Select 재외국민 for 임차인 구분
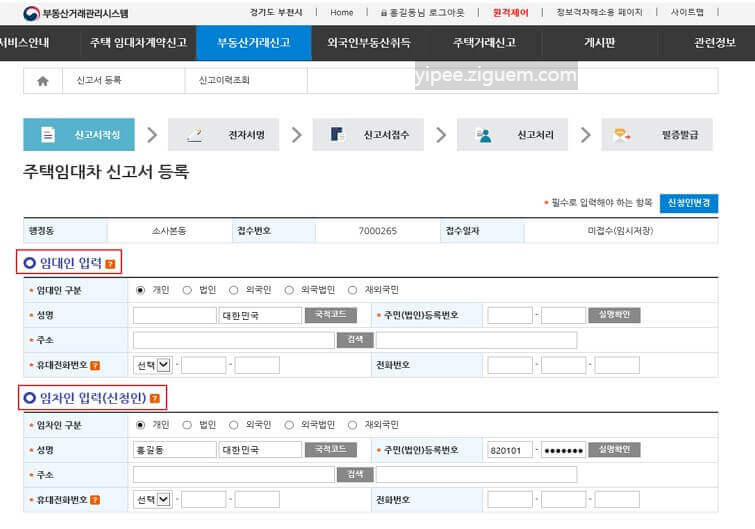 tap(352, 425)
